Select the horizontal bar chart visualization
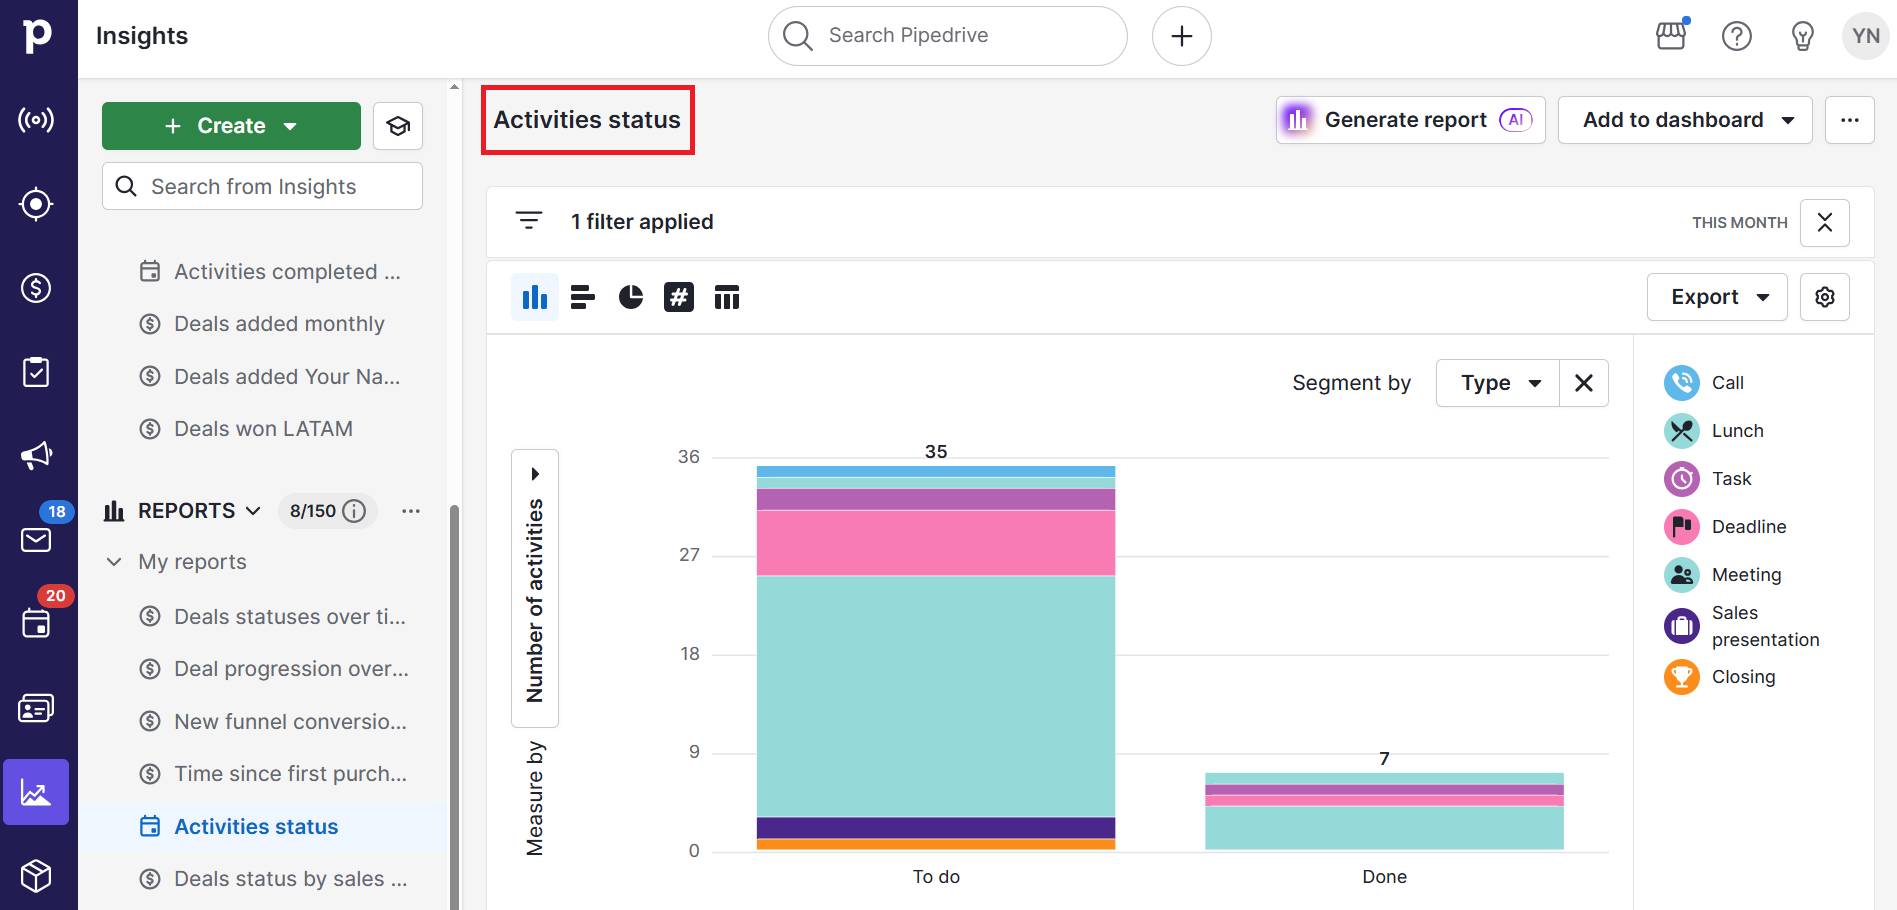The height and width of the screenshot is (910, 1897). tap(582, 296)
